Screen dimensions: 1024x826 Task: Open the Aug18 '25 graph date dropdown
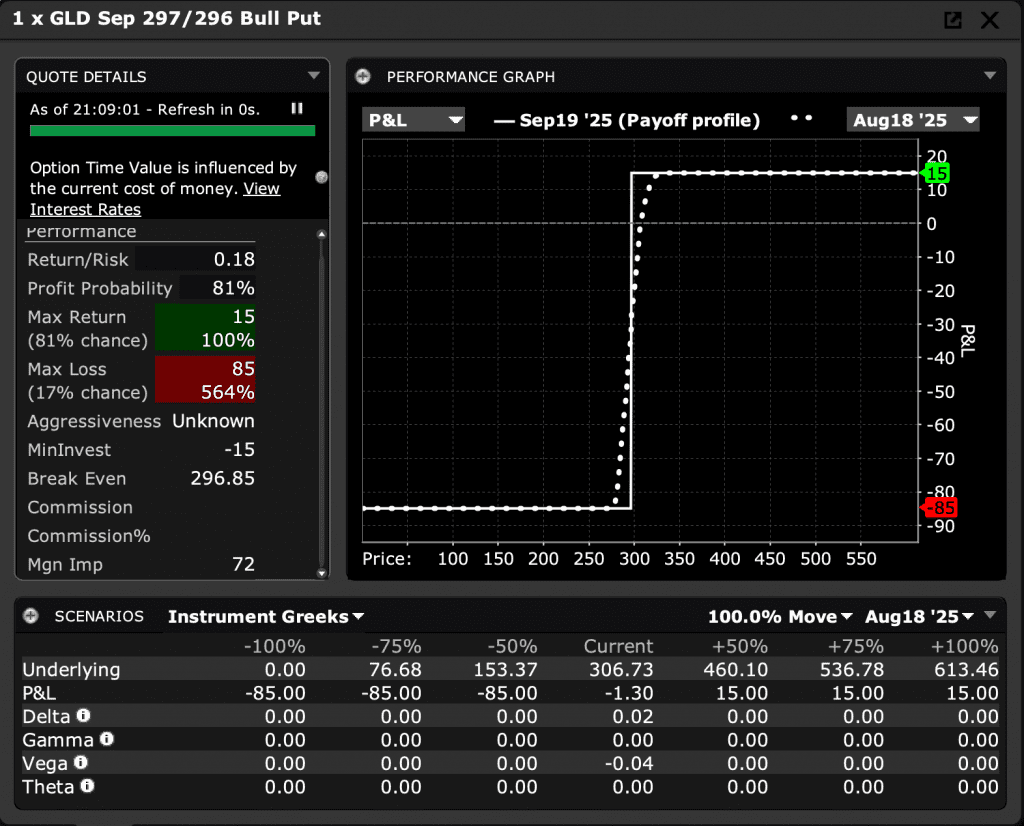tap(912, 120)
